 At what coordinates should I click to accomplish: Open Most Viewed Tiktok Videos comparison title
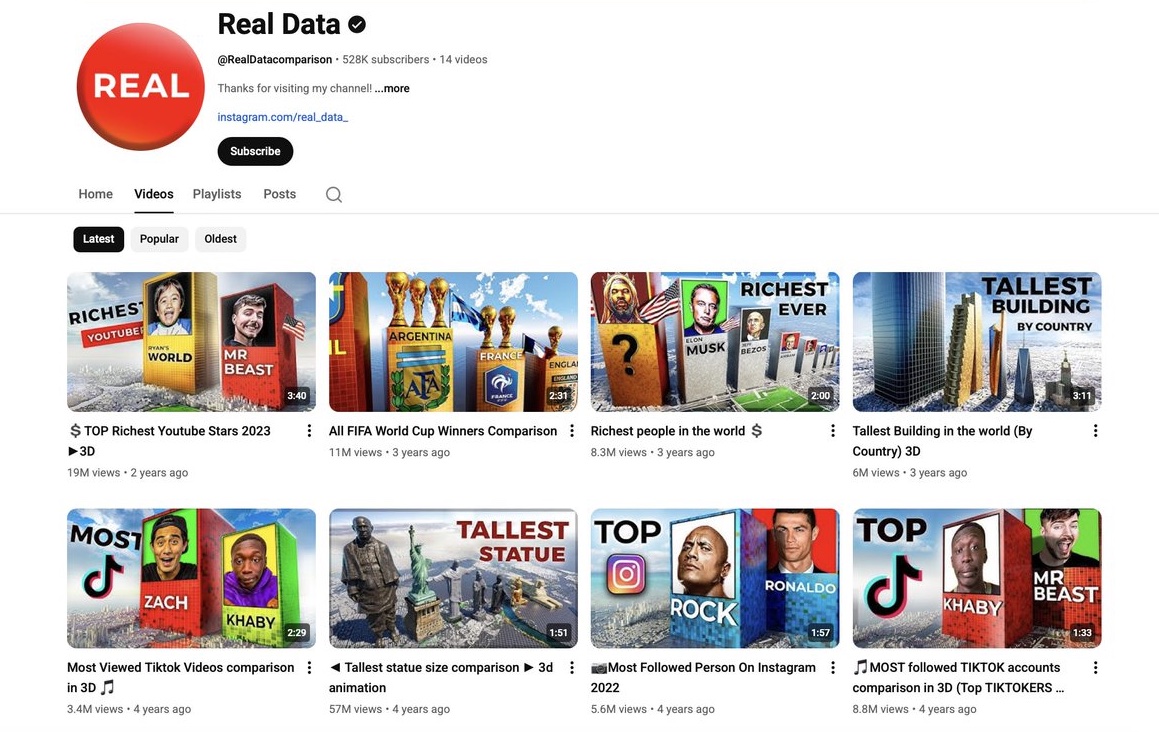pos(180,677)
